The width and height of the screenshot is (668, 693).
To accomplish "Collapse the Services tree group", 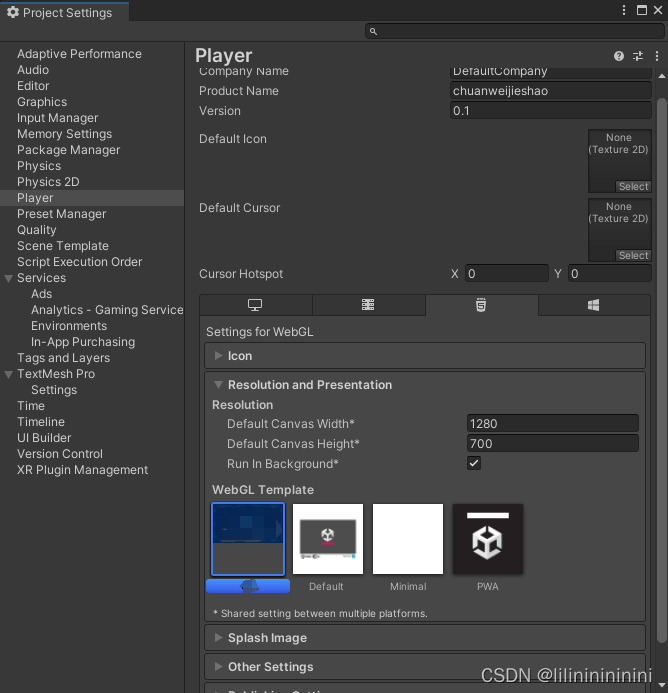I will (8, 278).
